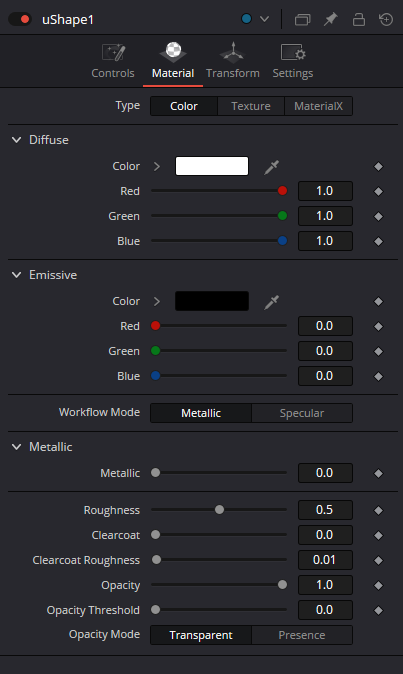Switch to the Material tab
This screenshot has height=674, width=403.
173,61
